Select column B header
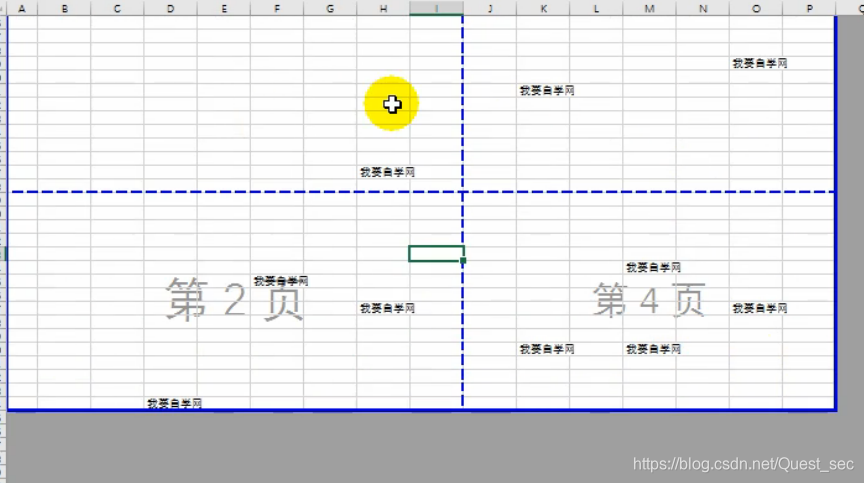 64,8
